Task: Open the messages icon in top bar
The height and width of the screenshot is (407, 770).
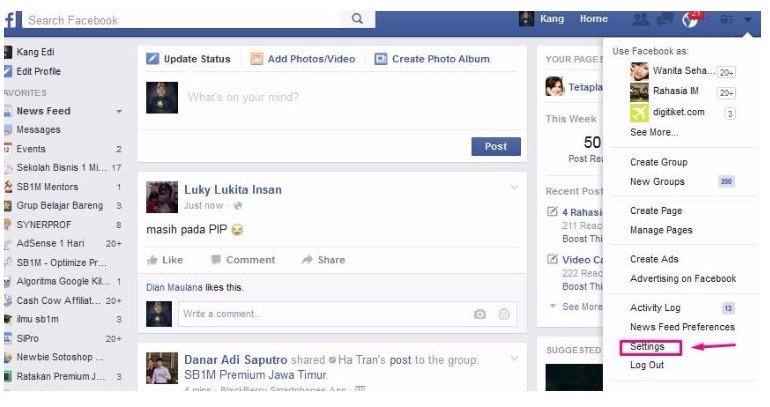Action: (665, 20)
